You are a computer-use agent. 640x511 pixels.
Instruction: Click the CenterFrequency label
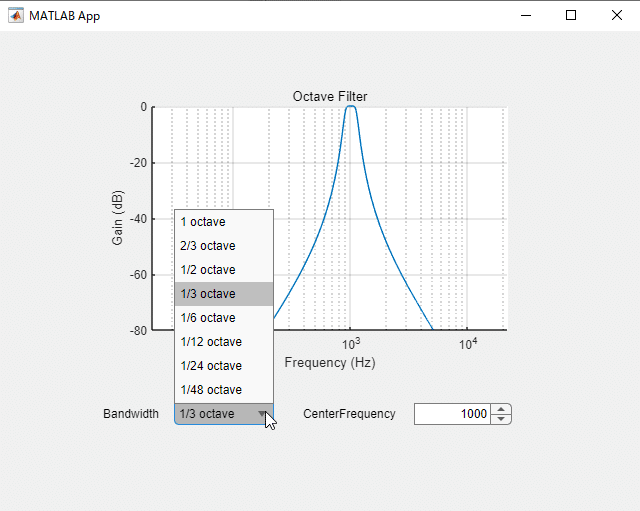(x=349, y=414)
